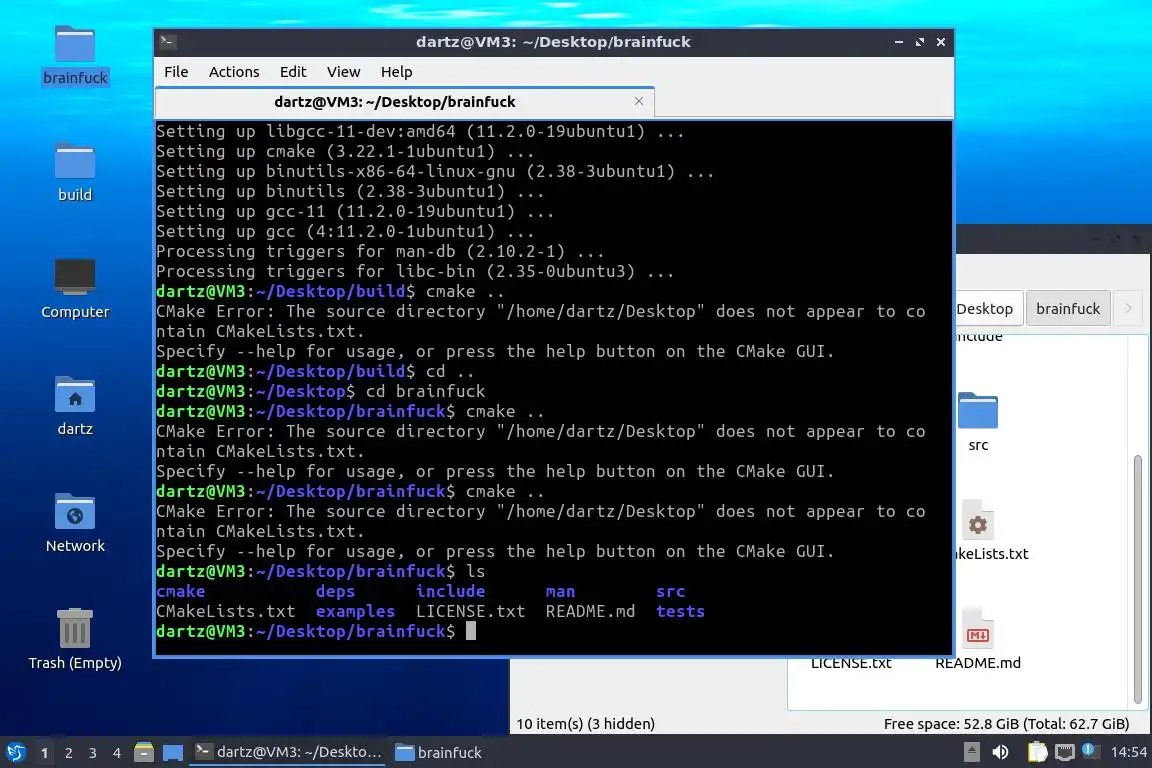Viewport: 1152px width, 768px height.
Task: Open the build folder on the desktop
Action: [x=75, y=172]
